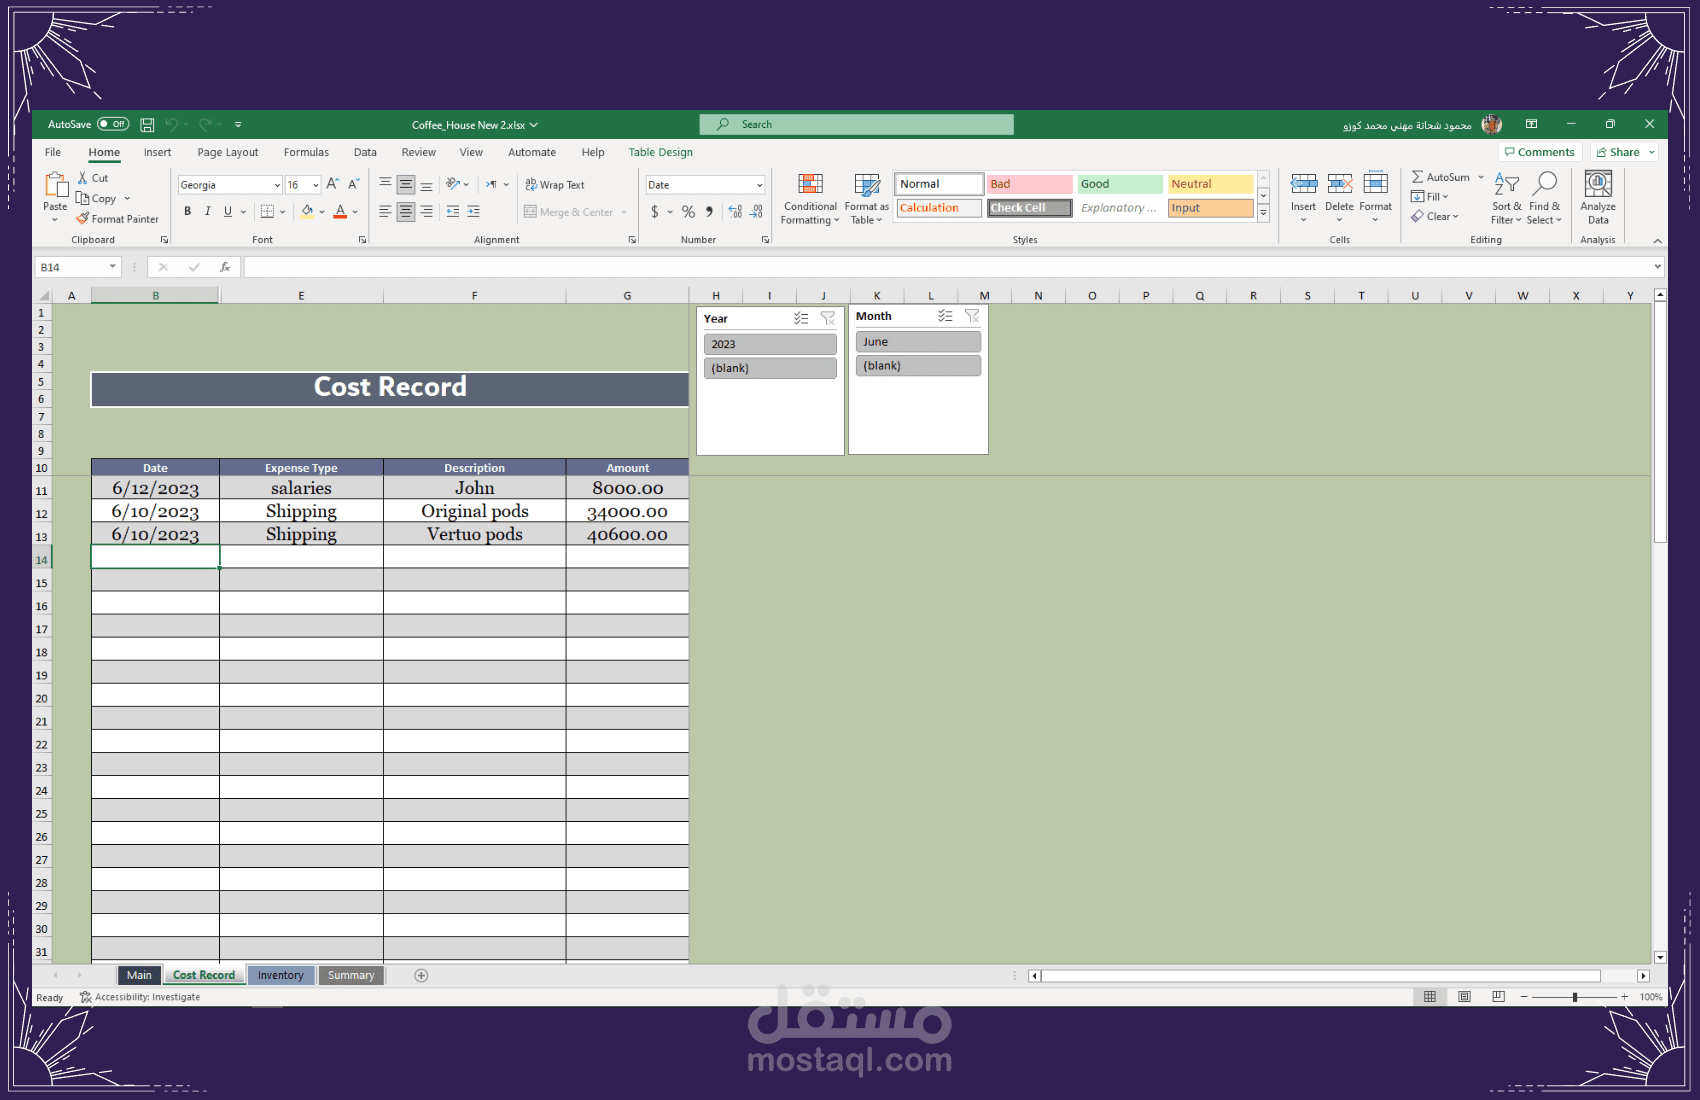Select (blank) in the Month slicer

tap(918, 366)
